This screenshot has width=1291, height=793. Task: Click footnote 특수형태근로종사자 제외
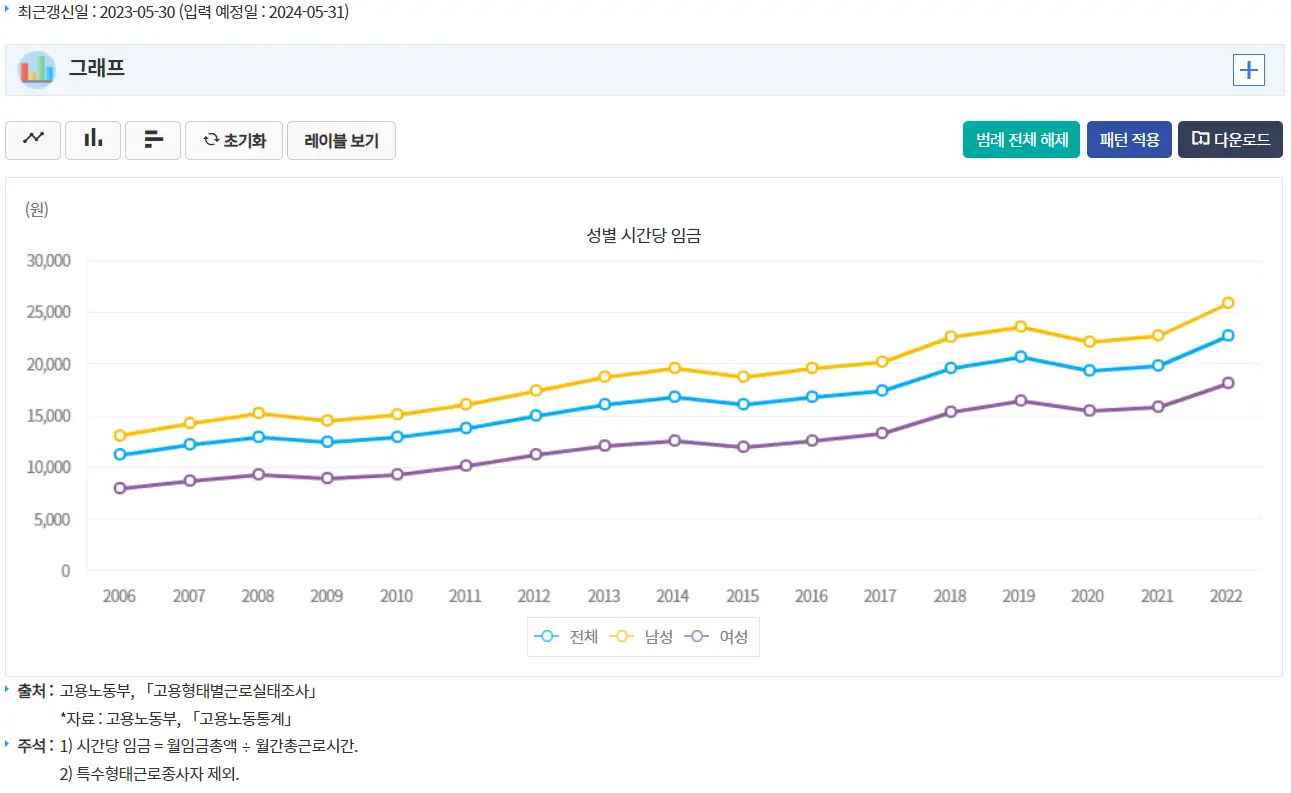tap(149, 774)
